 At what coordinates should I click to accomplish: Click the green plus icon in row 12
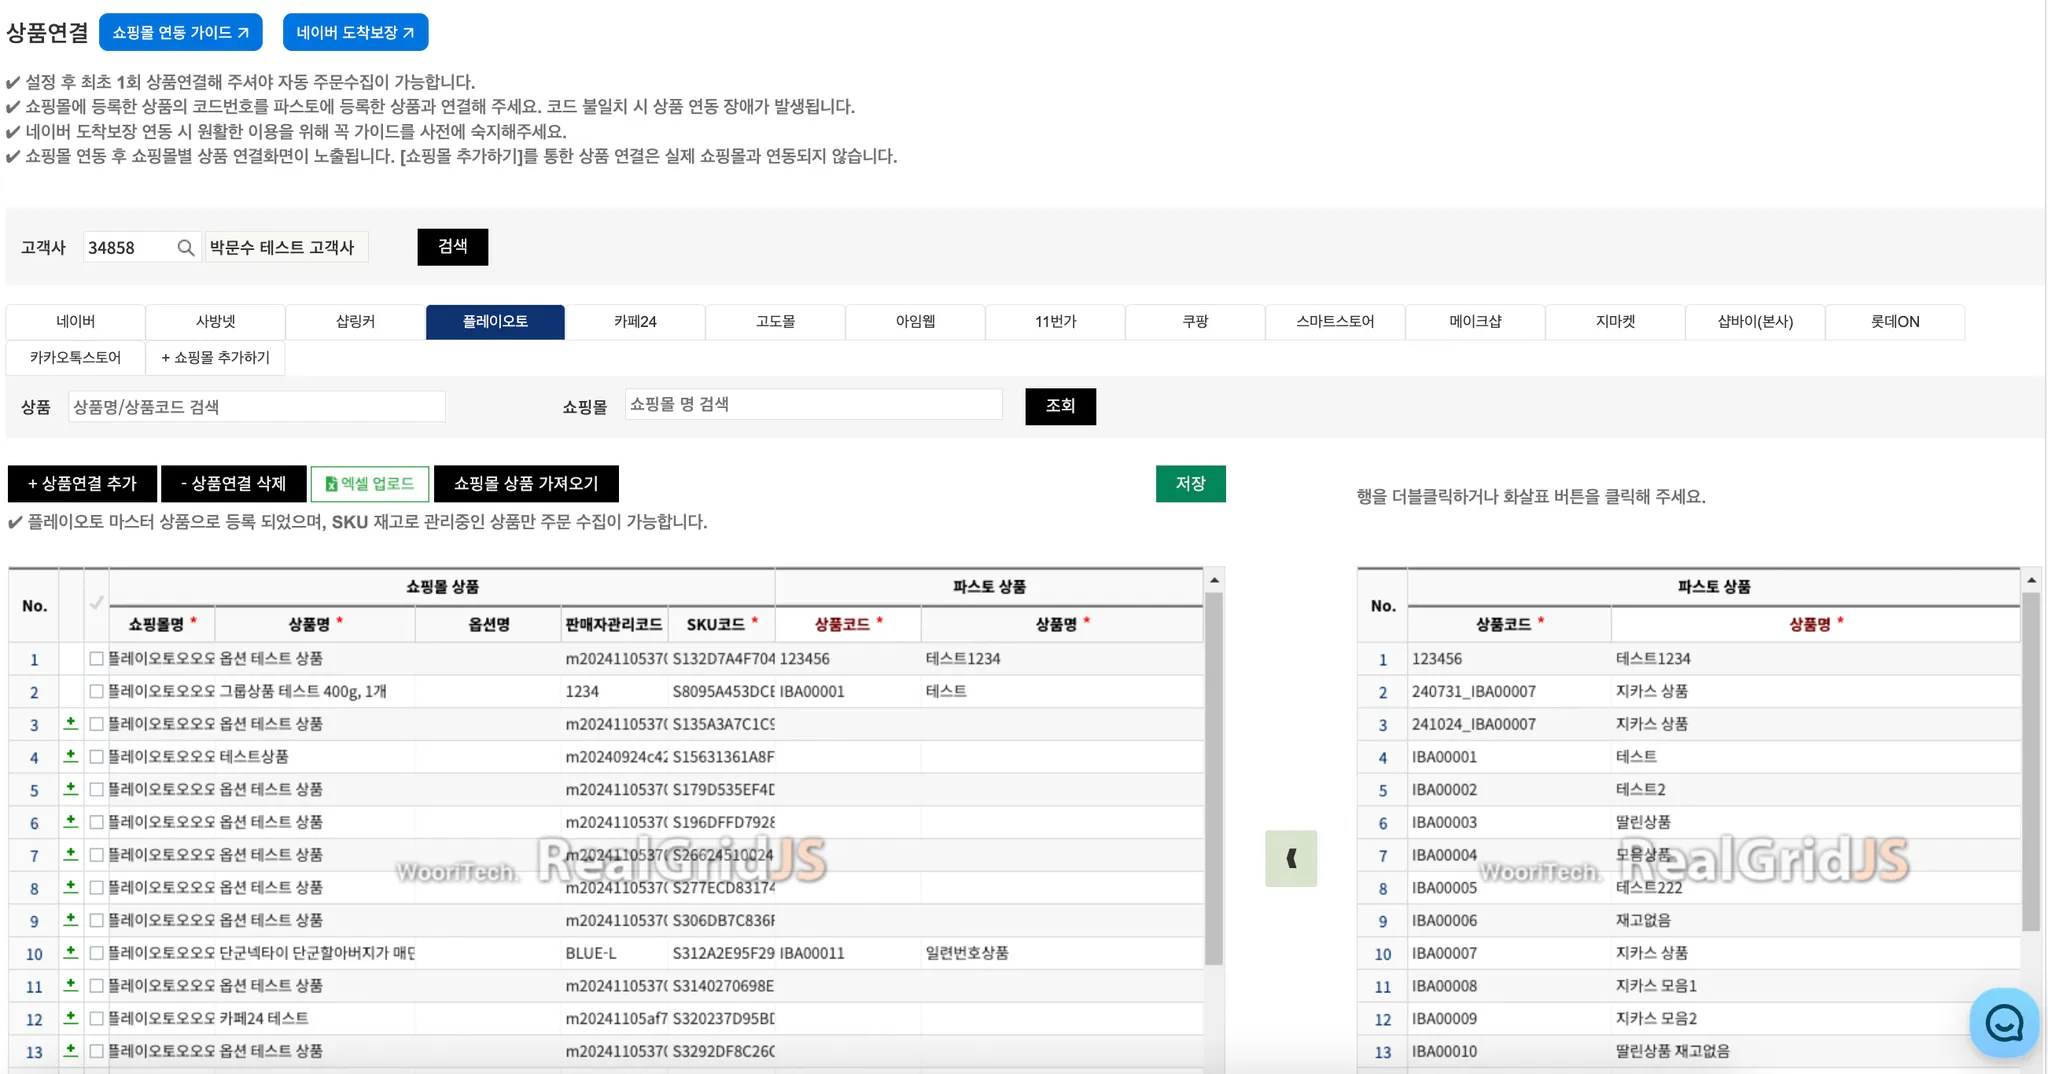tap(70, 1017)
